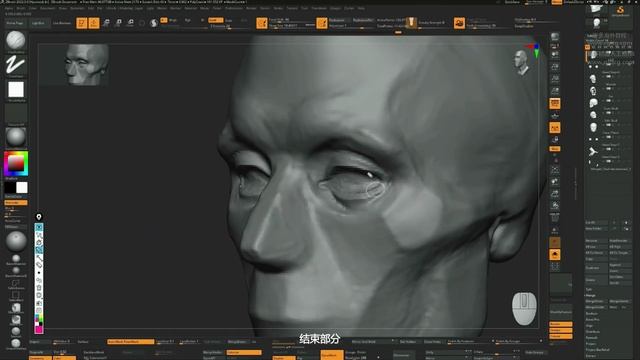Open the empty texture selector slot
The image size is (640, 360).
point(16,113)
